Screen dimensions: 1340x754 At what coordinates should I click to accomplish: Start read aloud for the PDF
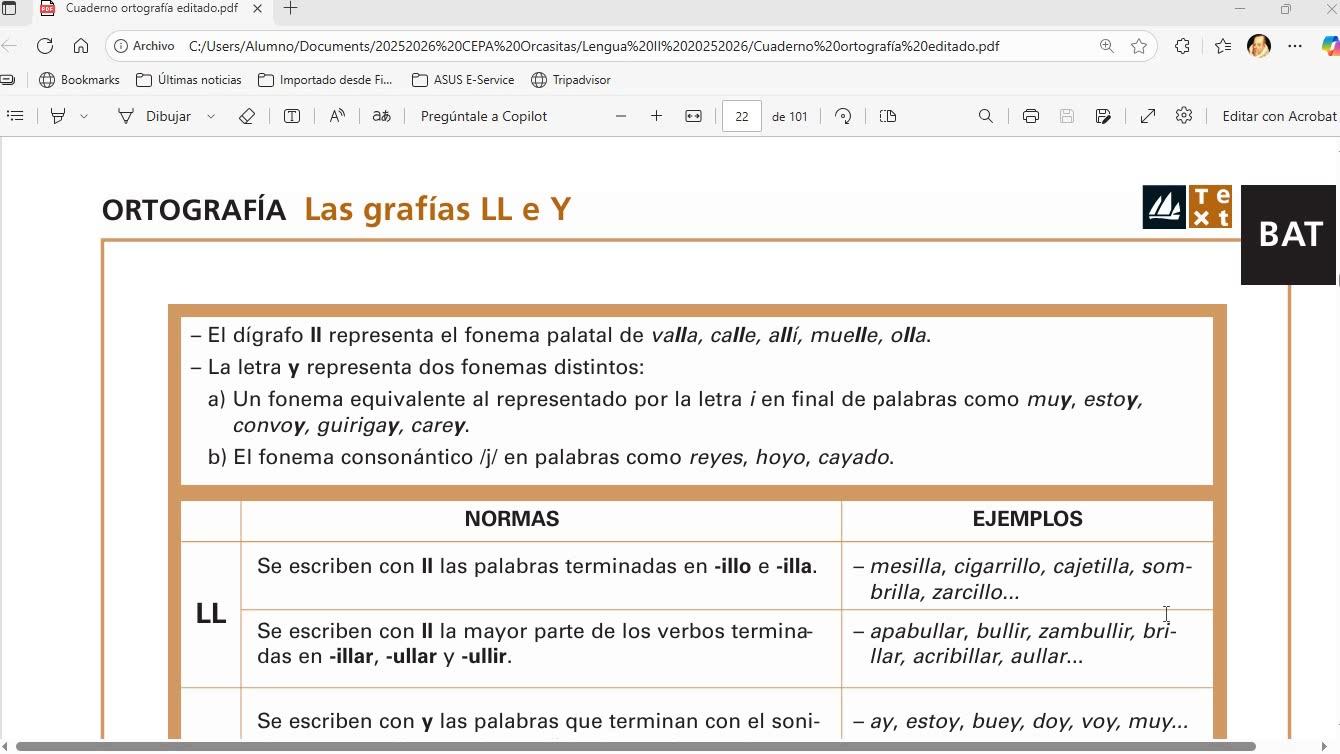point(337,116)
